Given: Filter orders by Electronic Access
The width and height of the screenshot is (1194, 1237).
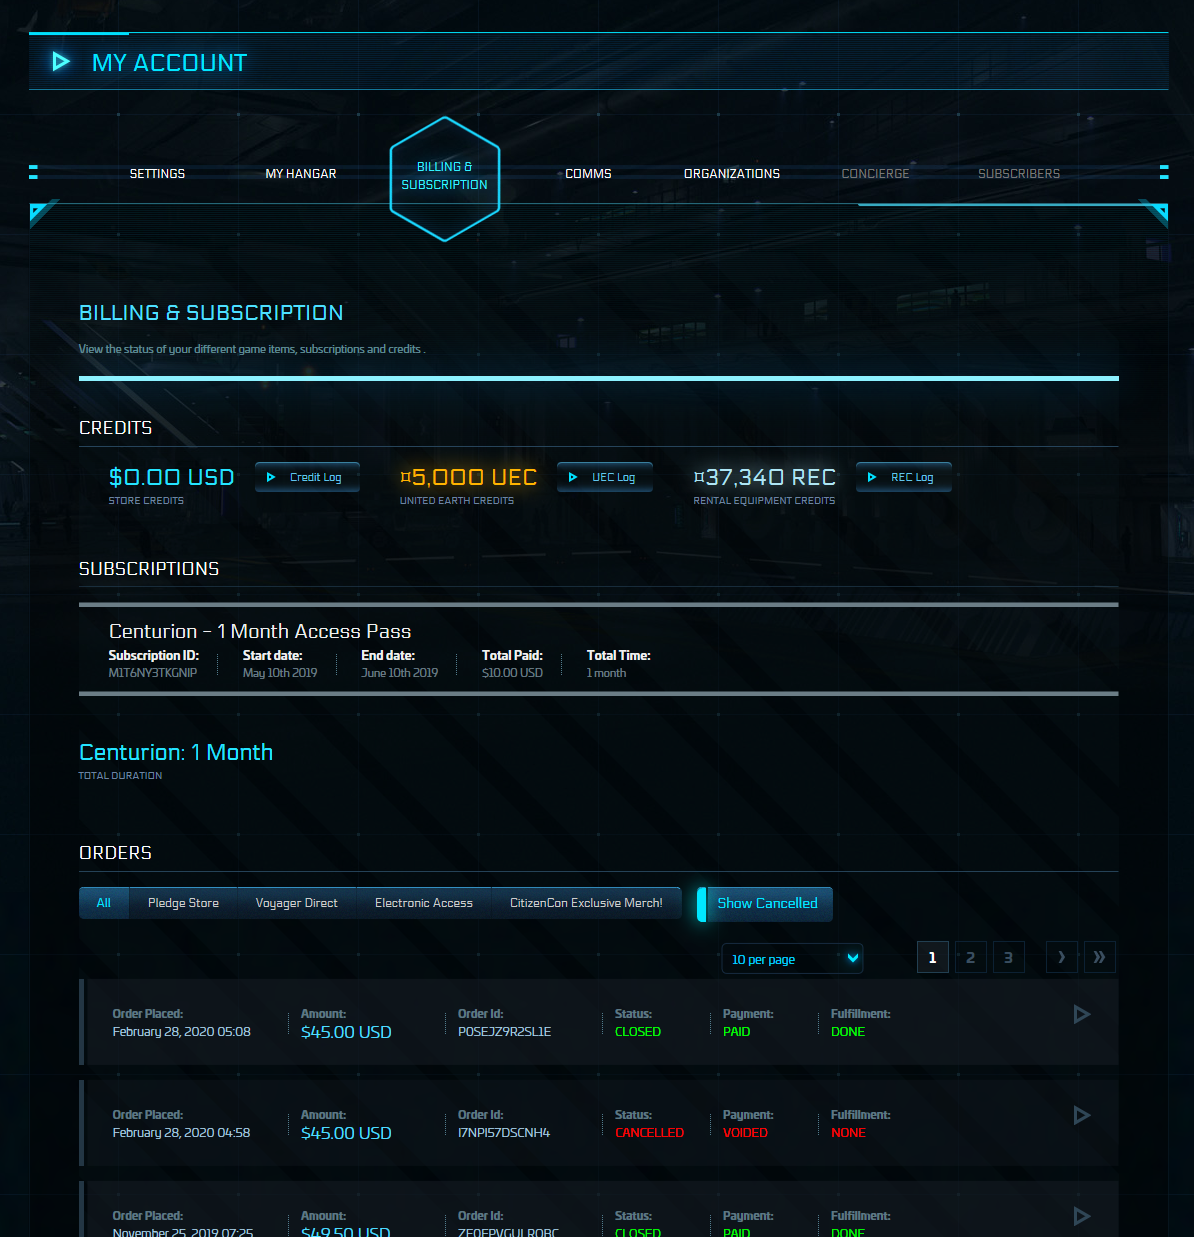Looking at the screenshot, I should tap(424, 903).
